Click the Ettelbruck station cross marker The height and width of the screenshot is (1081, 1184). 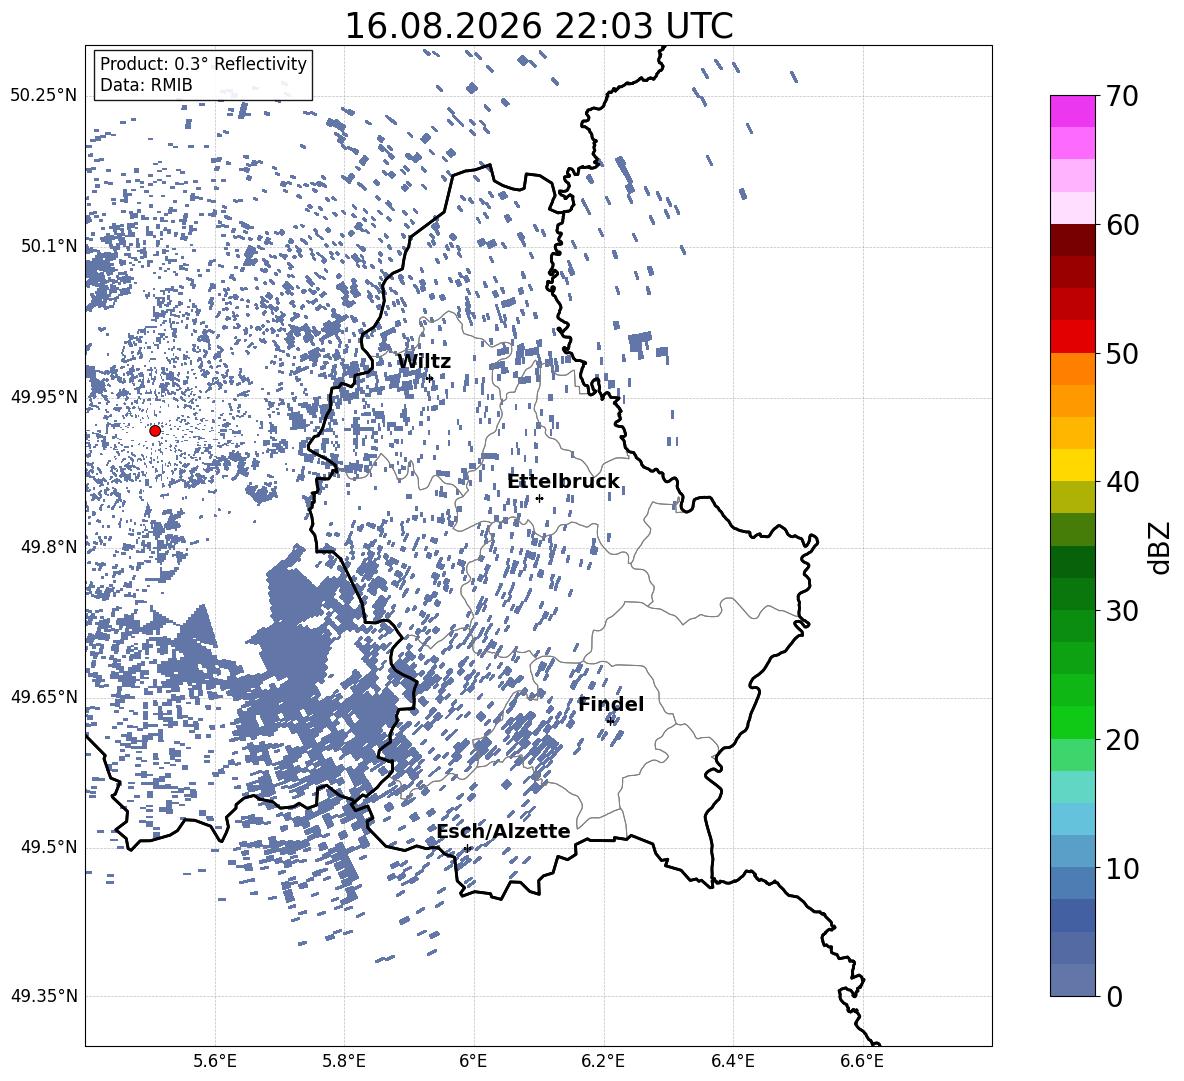click(x=539, y=498)
